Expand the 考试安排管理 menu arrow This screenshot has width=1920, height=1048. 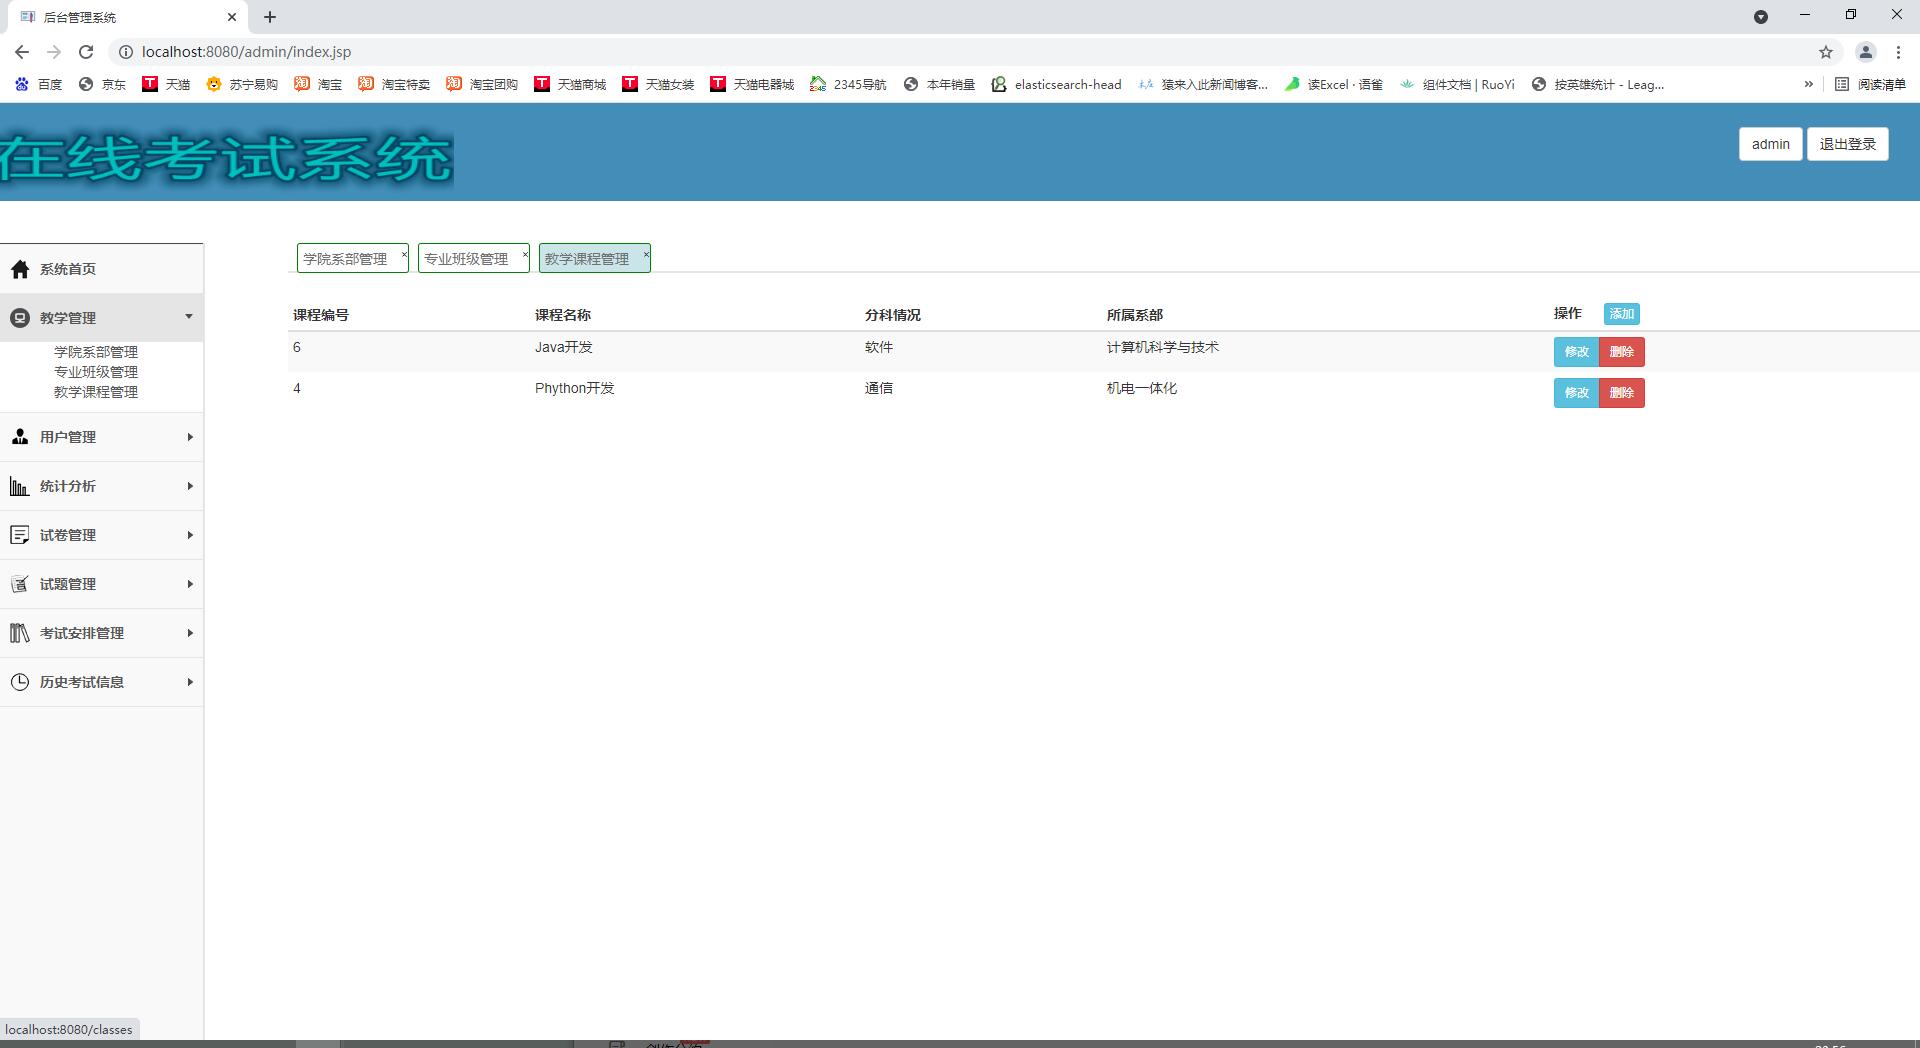click(190, 633)
